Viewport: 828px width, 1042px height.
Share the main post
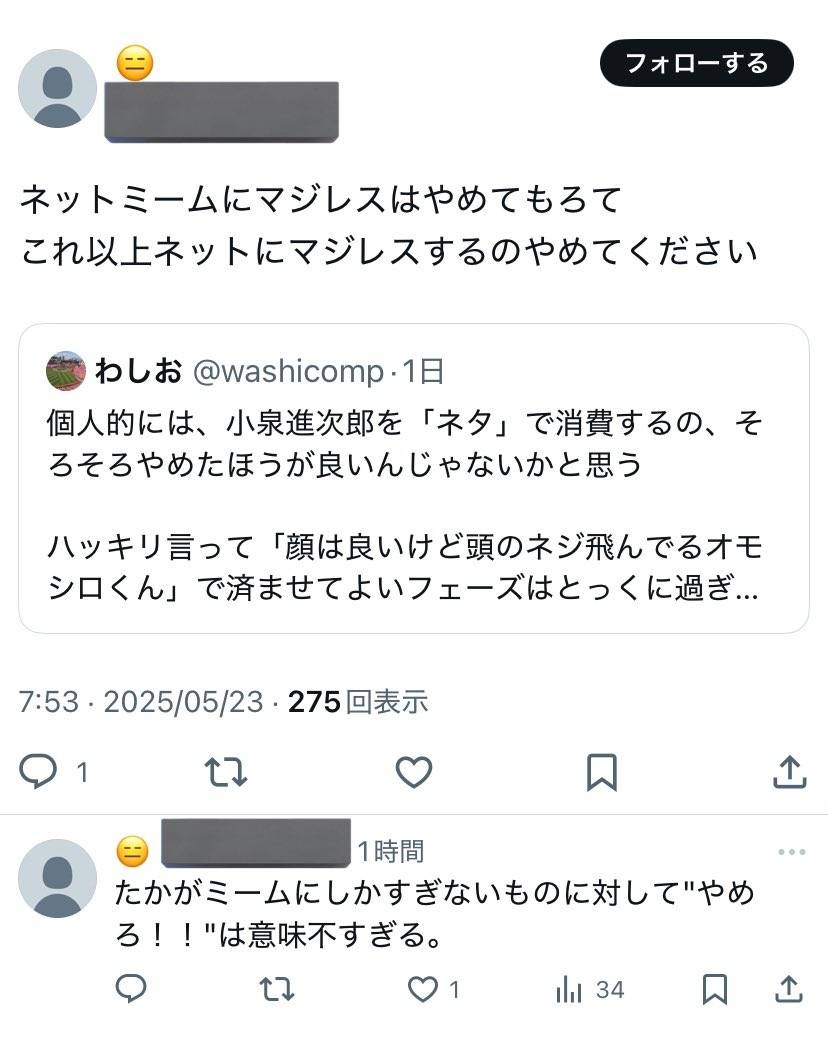click(790, 771)
